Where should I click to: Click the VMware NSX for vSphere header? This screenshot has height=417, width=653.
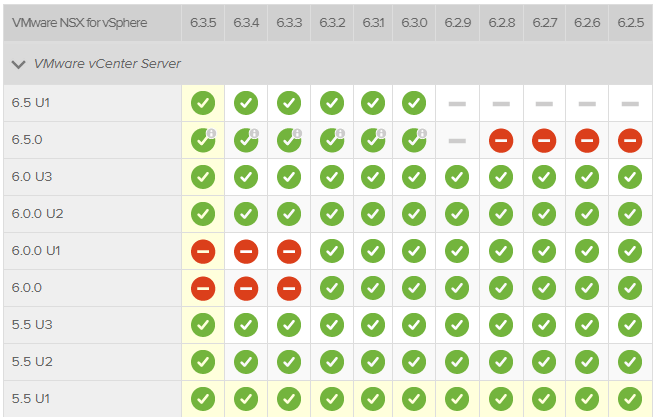[x=79, y=21]
